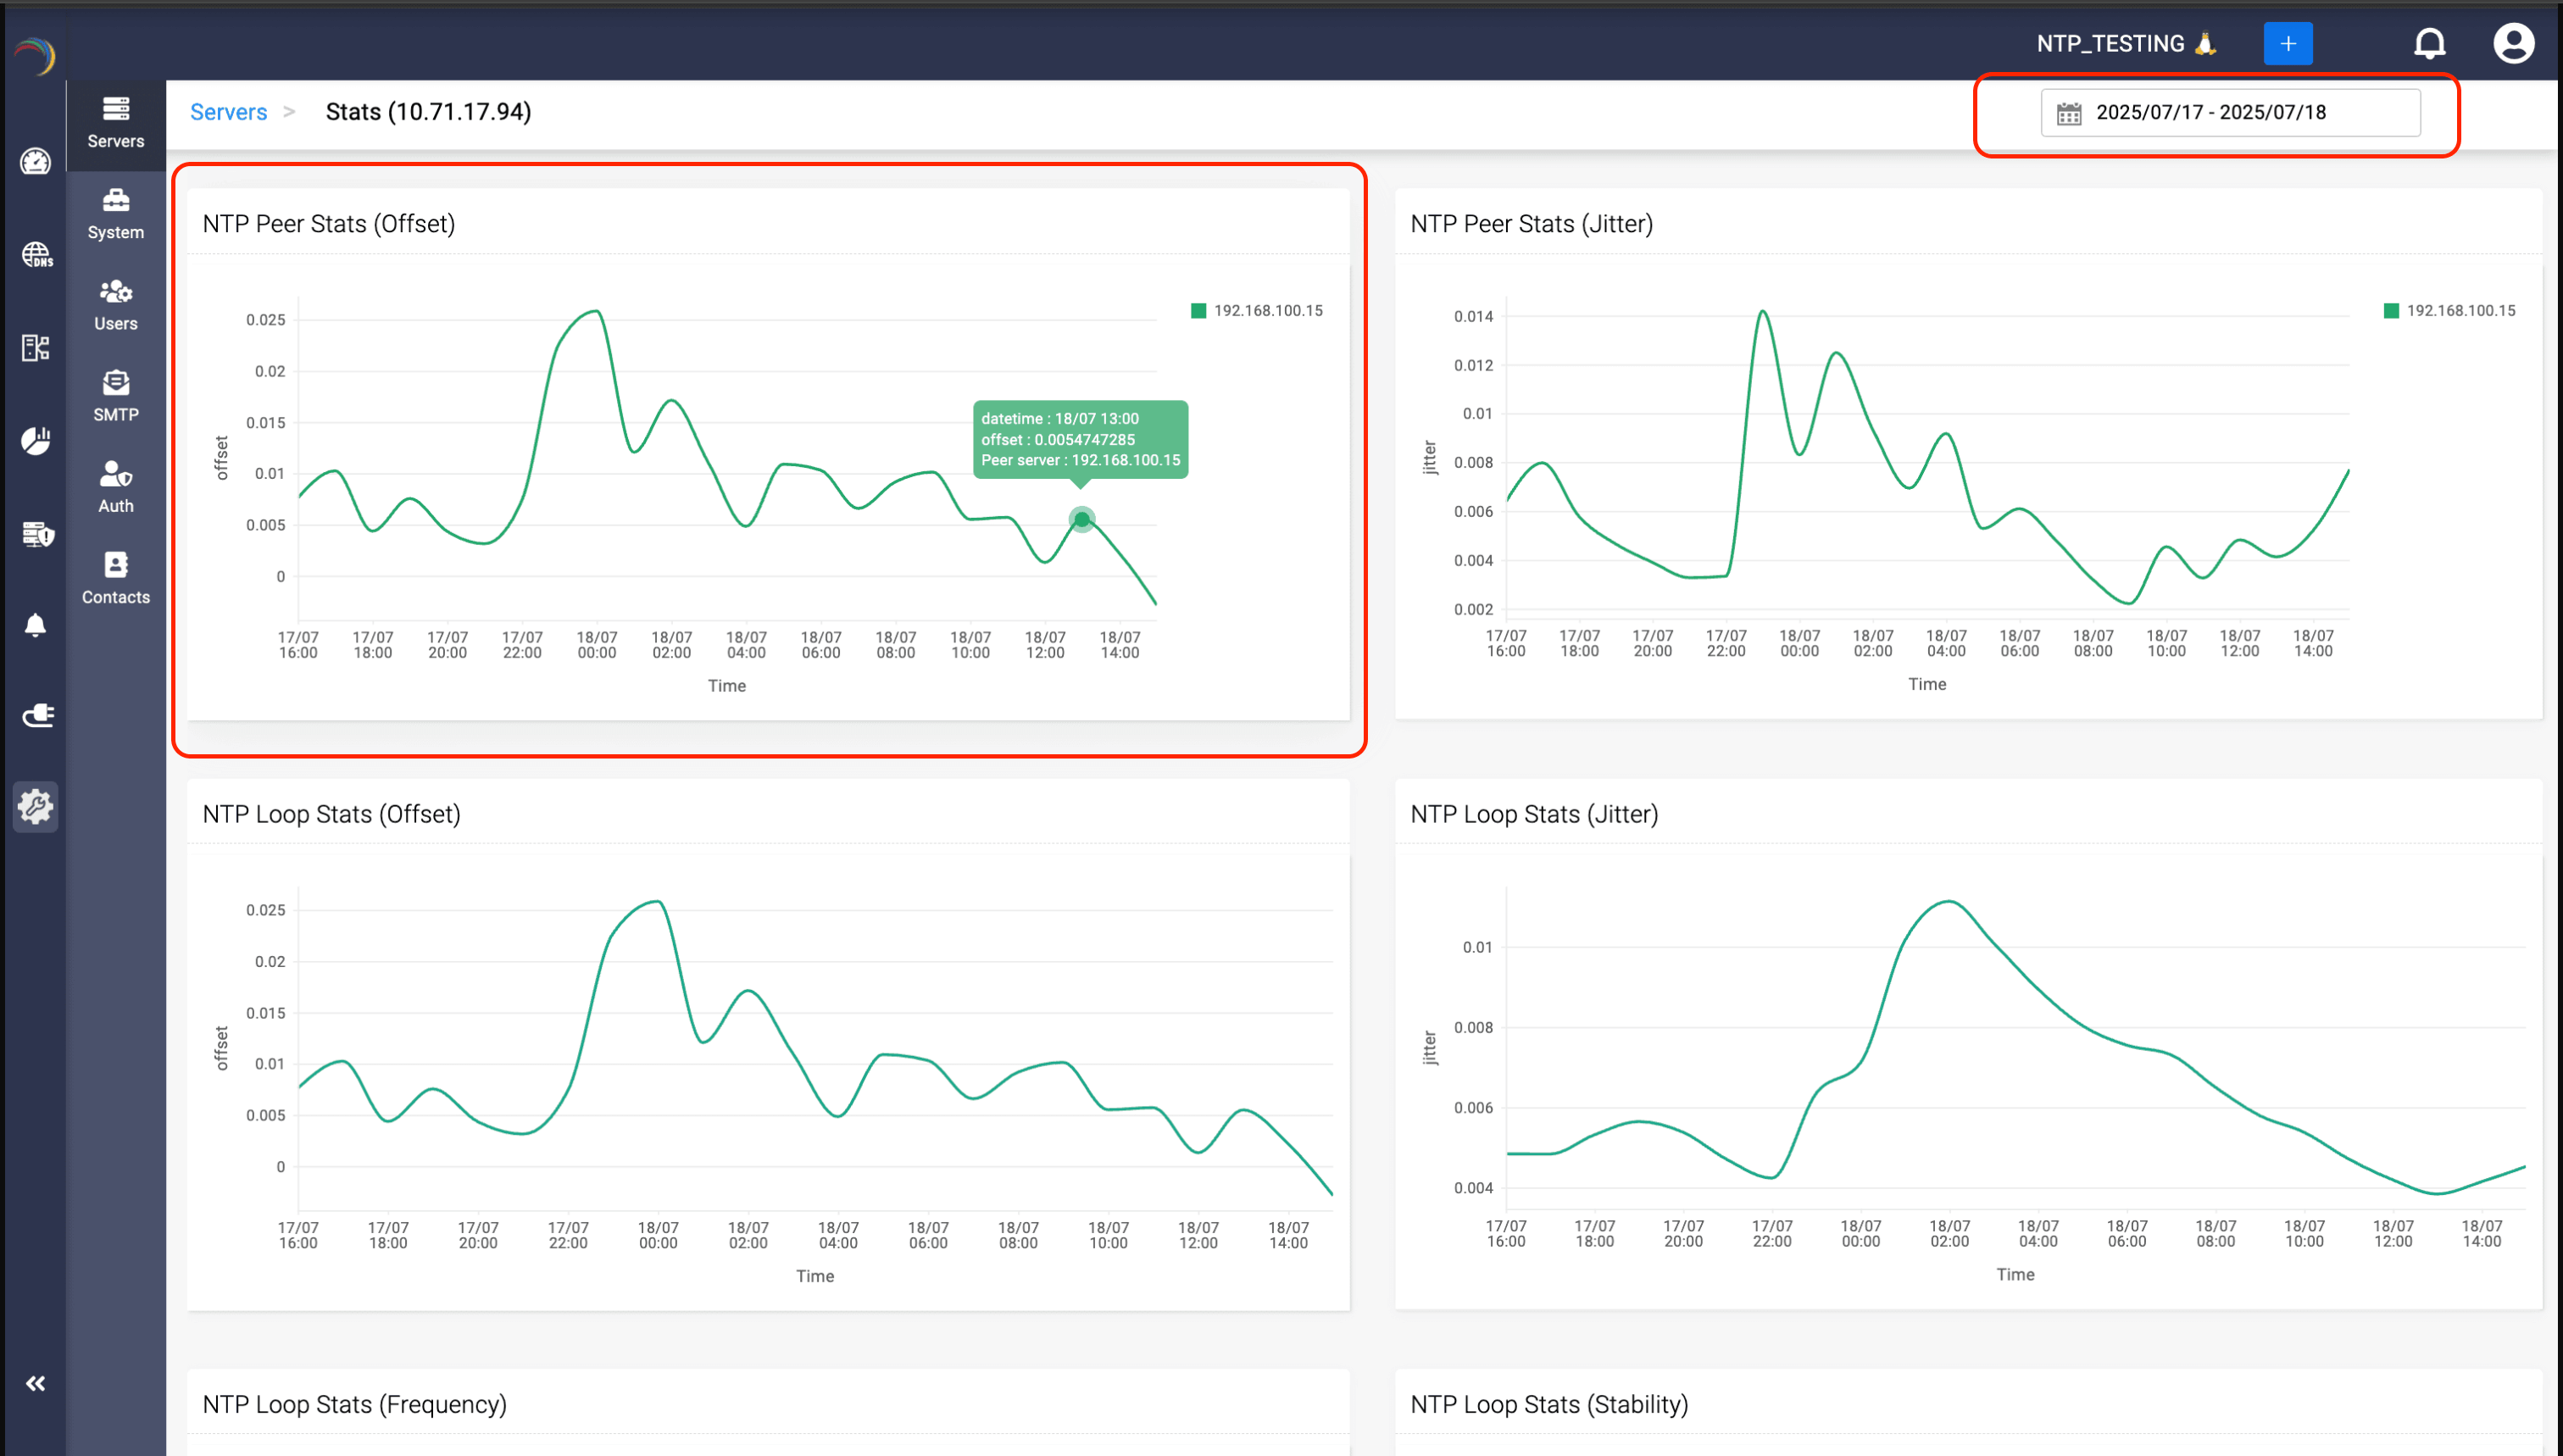Go to the Users menu section
The width and height of the screenshot is (2563, 1456).
(116, 305)
